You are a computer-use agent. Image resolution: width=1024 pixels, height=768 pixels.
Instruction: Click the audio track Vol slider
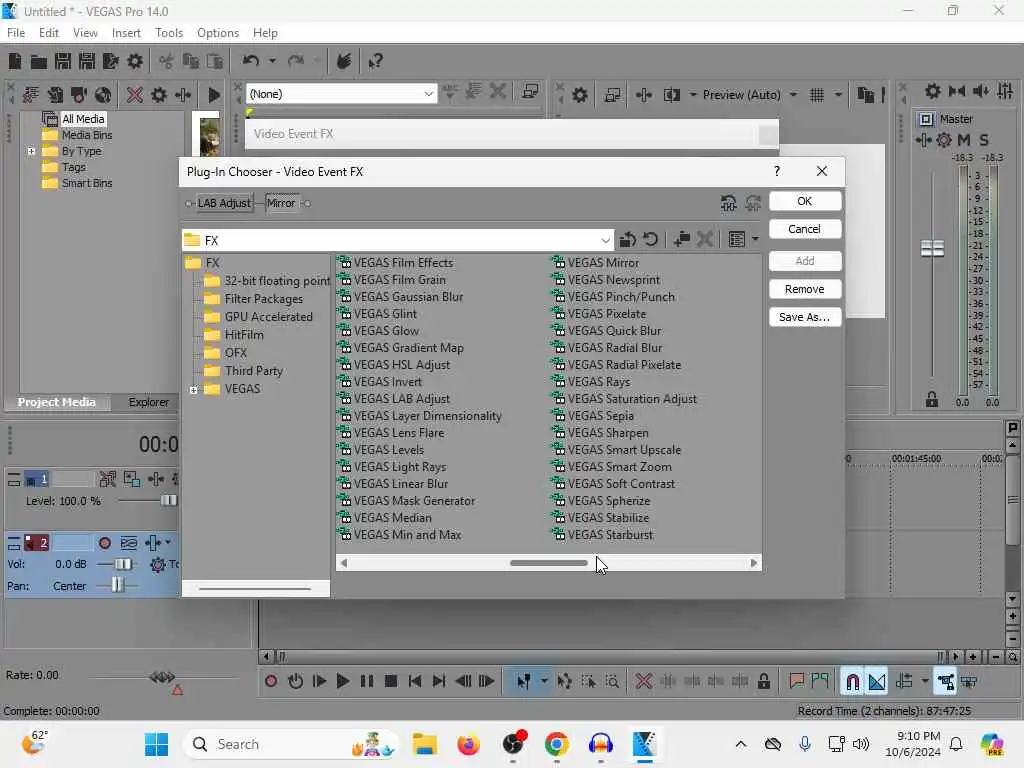coord(121,564)
